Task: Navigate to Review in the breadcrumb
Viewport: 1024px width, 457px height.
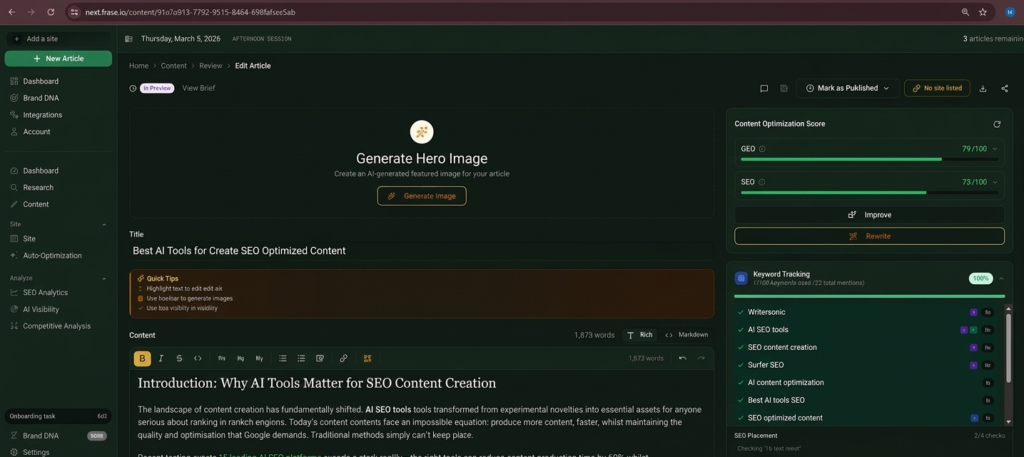Action: click(x=210, y=66)
